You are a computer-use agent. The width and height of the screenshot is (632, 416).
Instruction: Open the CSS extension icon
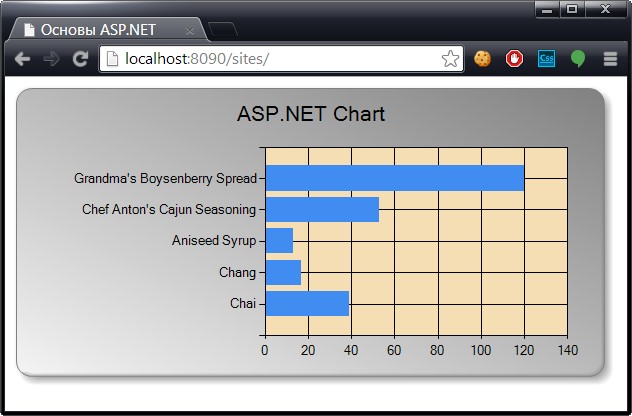click(546, 59)
